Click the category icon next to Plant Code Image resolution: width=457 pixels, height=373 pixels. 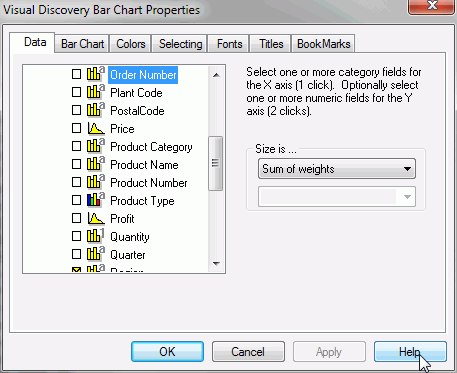(96, 92)
